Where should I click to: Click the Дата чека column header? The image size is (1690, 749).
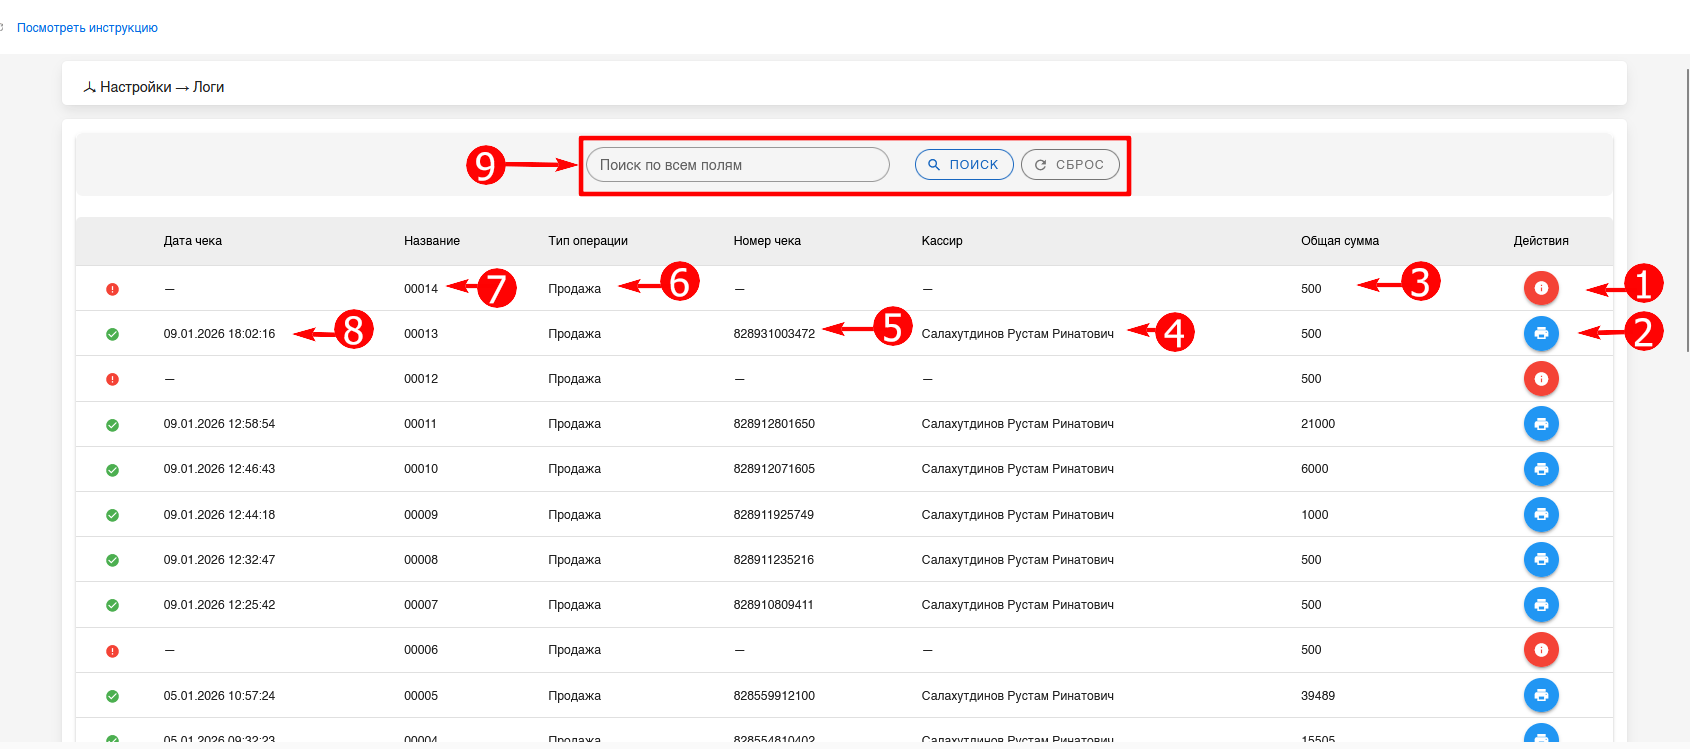tap(193, 241)
